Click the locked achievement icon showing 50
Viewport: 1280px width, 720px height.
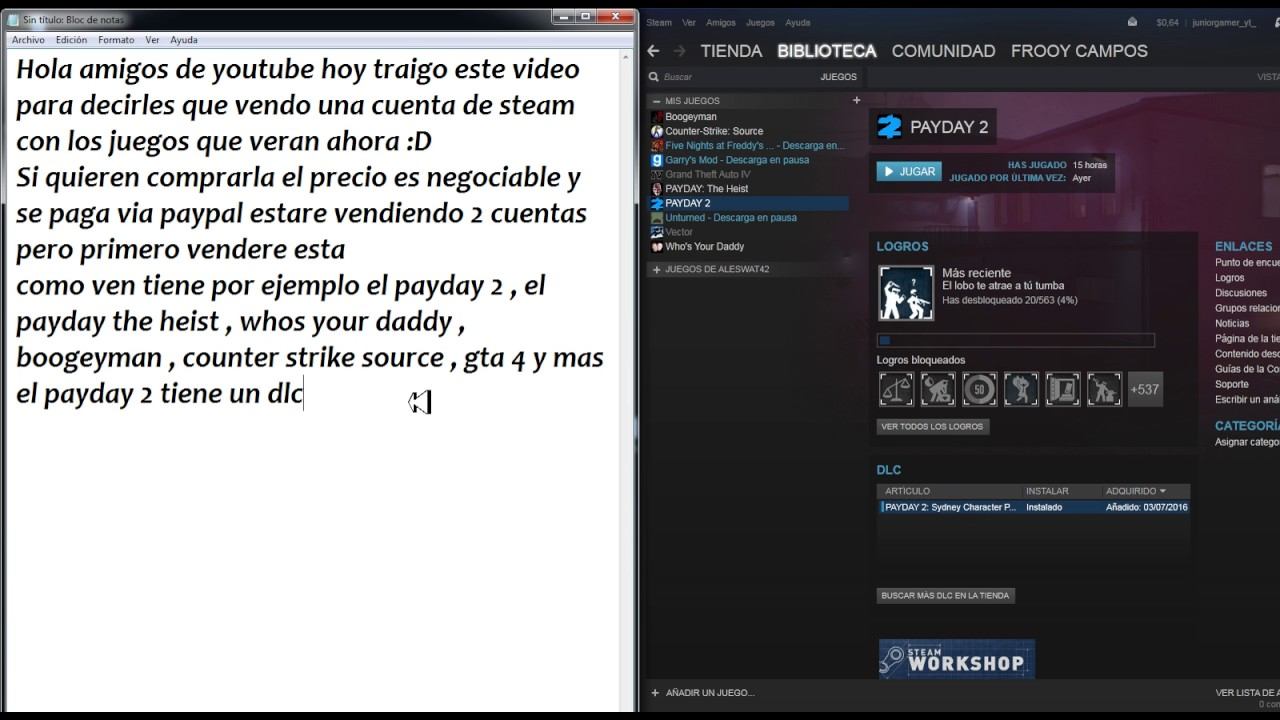point(979,389)
